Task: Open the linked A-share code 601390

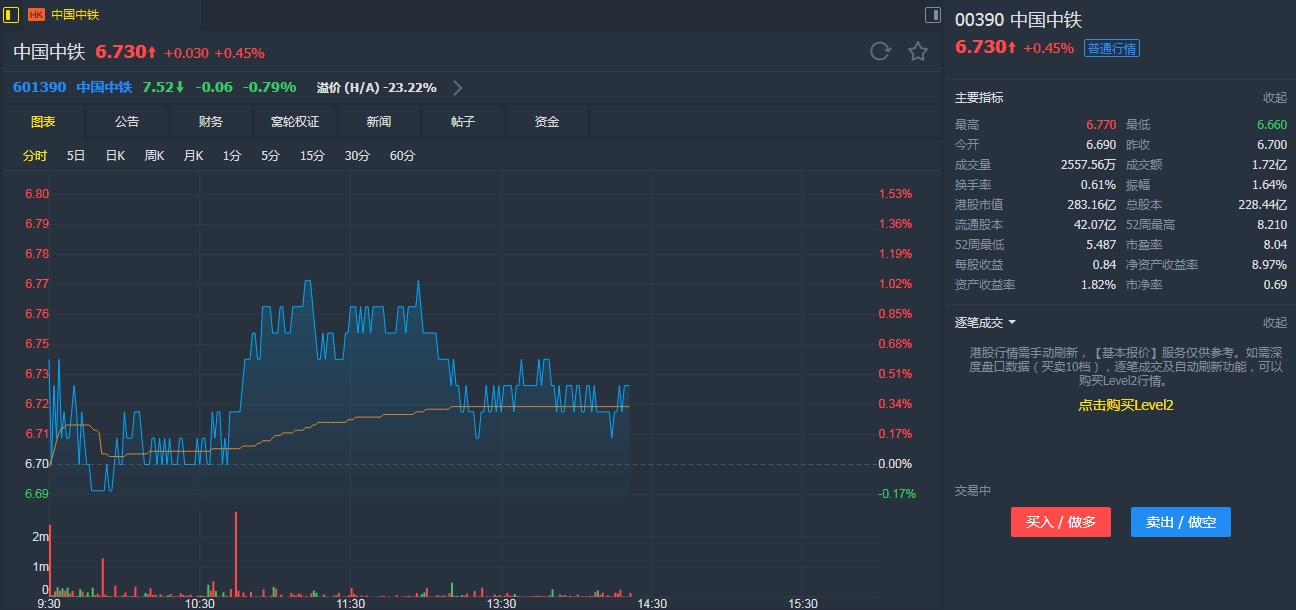Action: click(40, 87)
